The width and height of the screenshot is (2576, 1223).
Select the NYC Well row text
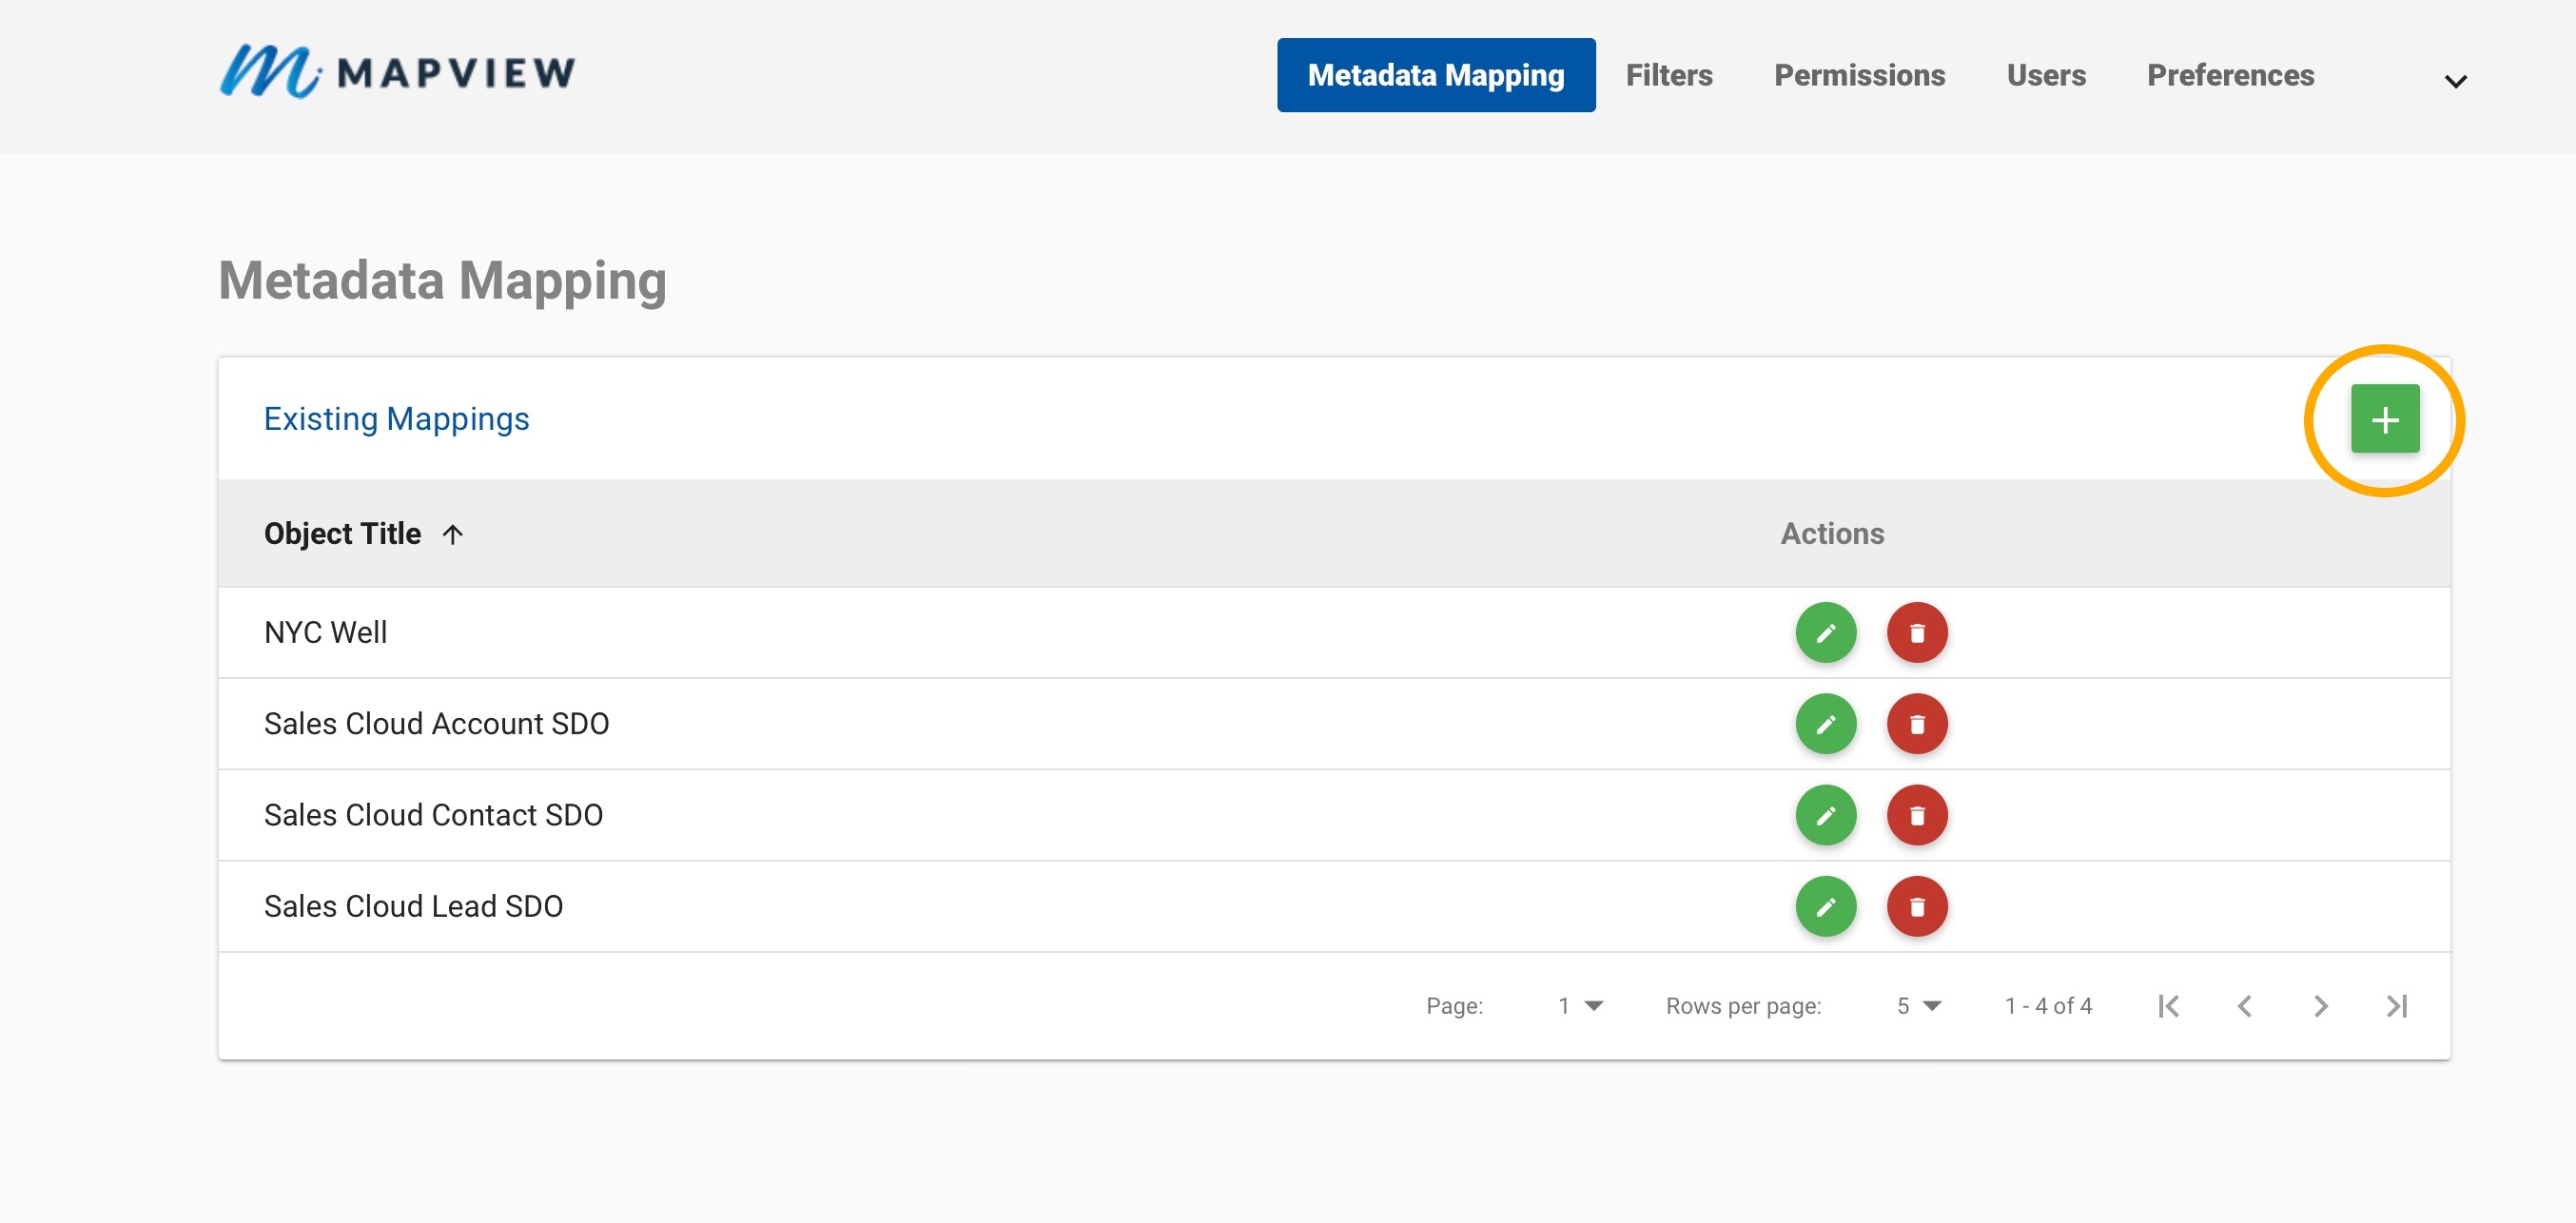coord(325,633)
